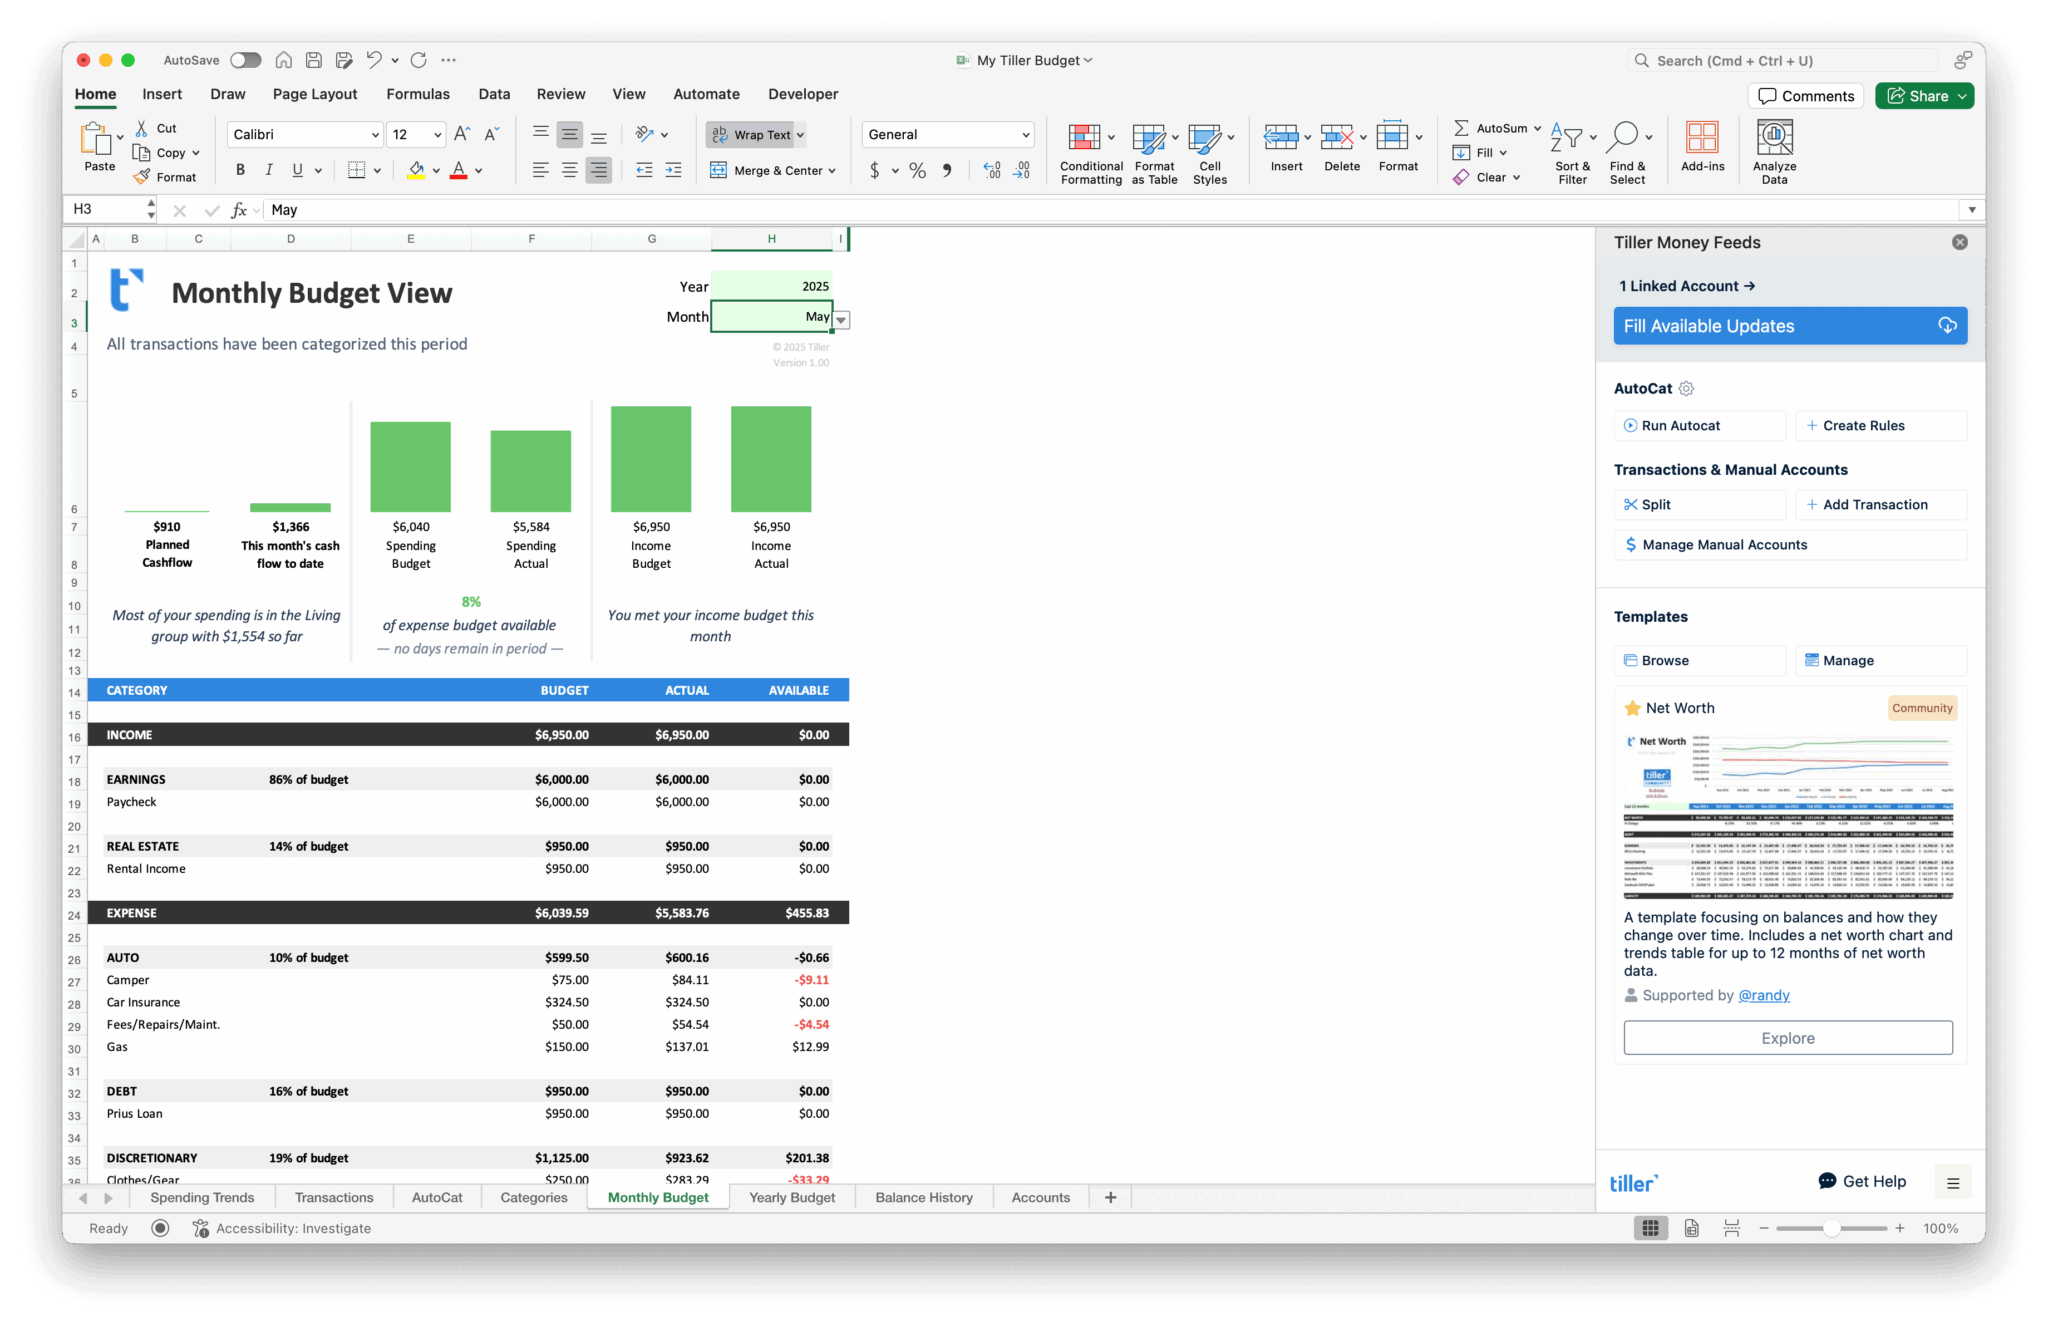
Task: Open the Yearly Budget sheet tab
Action: (x=791, y=1197)
